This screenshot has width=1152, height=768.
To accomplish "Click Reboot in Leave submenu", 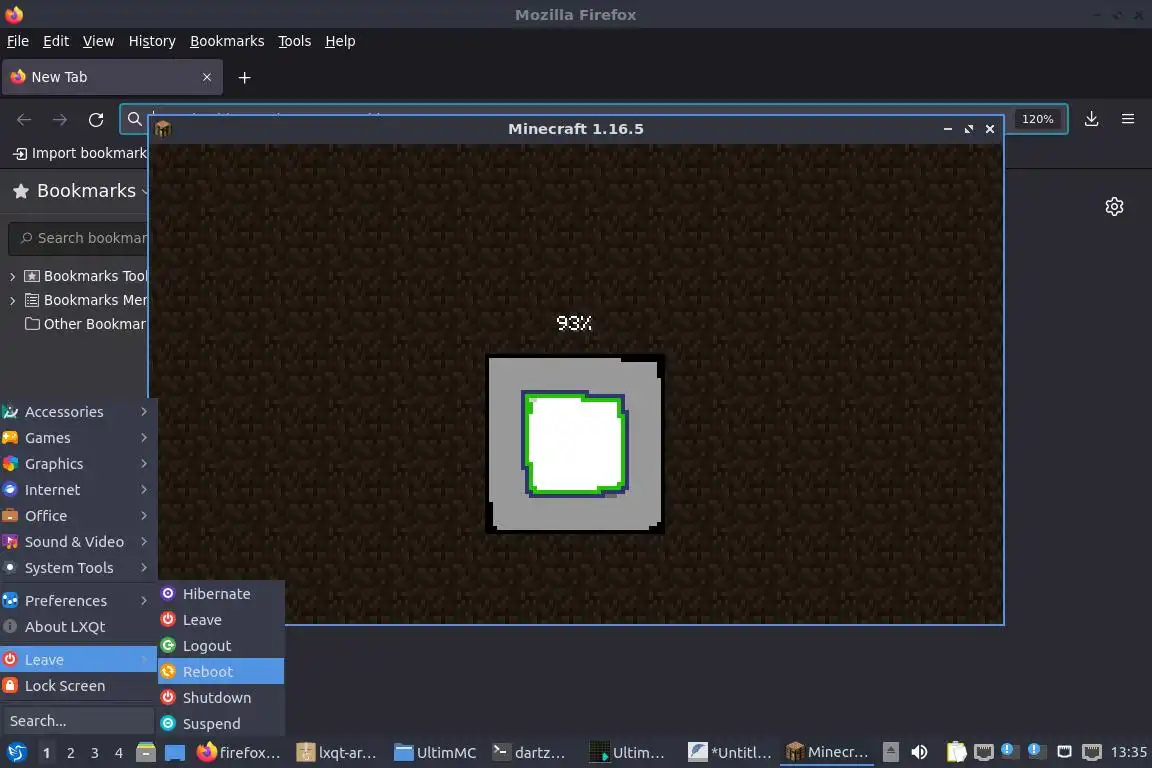I will [x=221, y=671].
